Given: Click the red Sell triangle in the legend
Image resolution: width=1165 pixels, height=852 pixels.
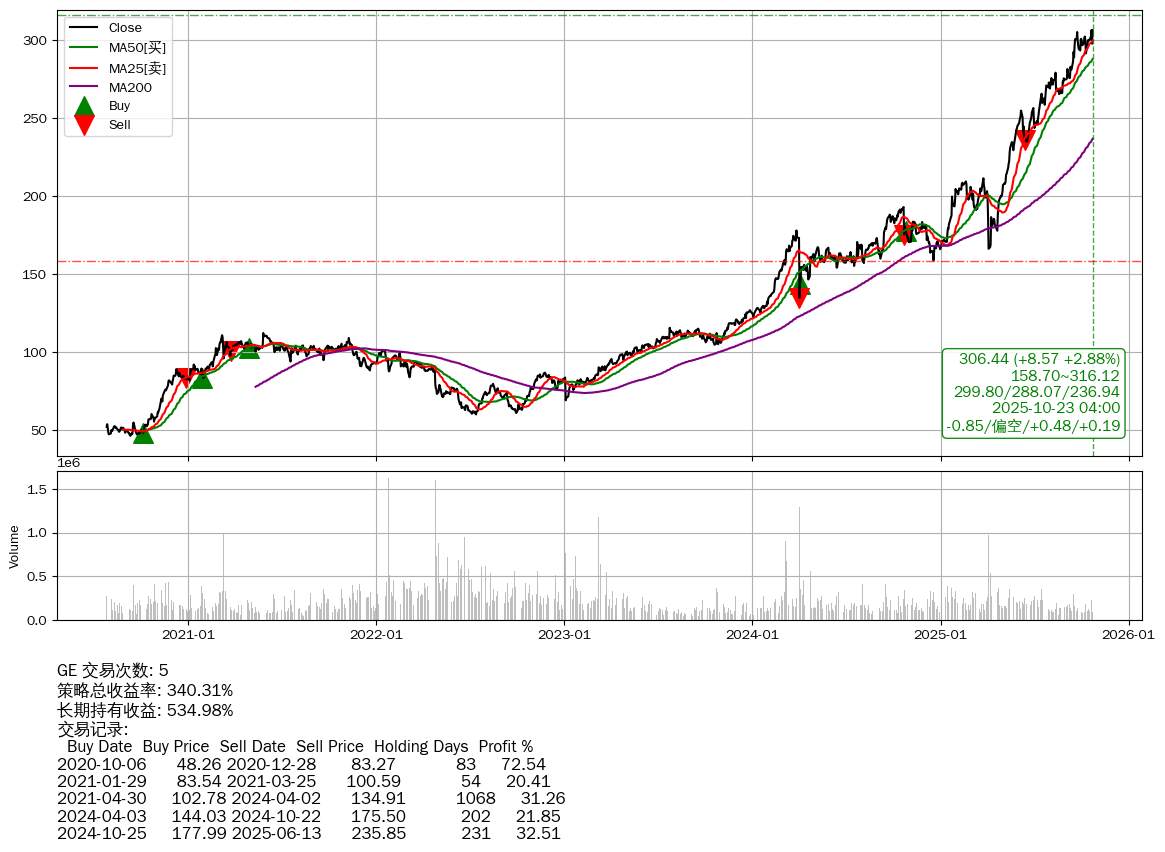Looking at the screenshot, I should pos(85,125).
